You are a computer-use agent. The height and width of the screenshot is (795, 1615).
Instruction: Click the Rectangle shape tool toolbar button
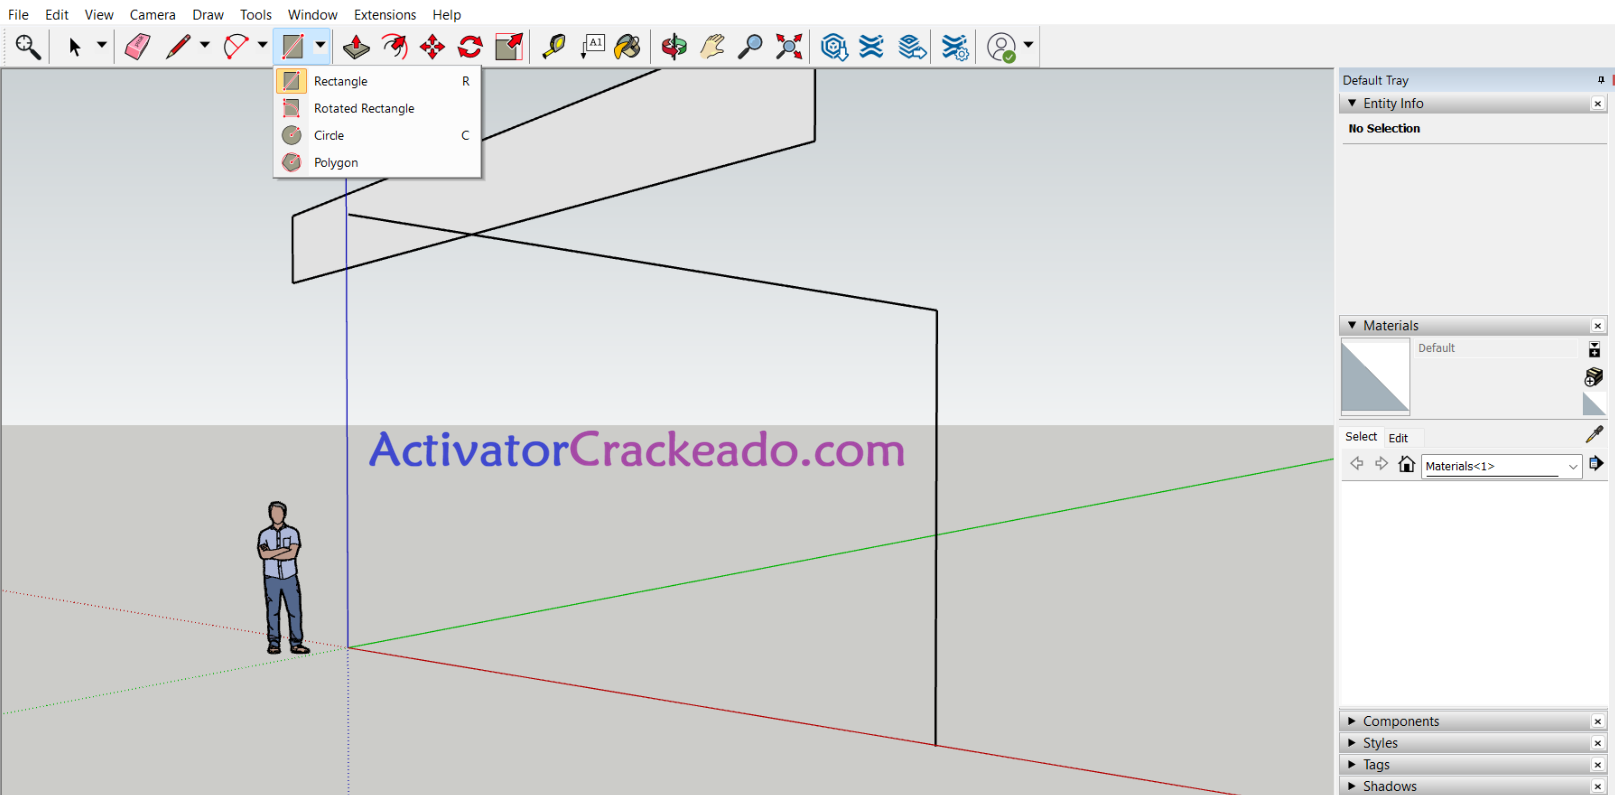click(292, 47)
